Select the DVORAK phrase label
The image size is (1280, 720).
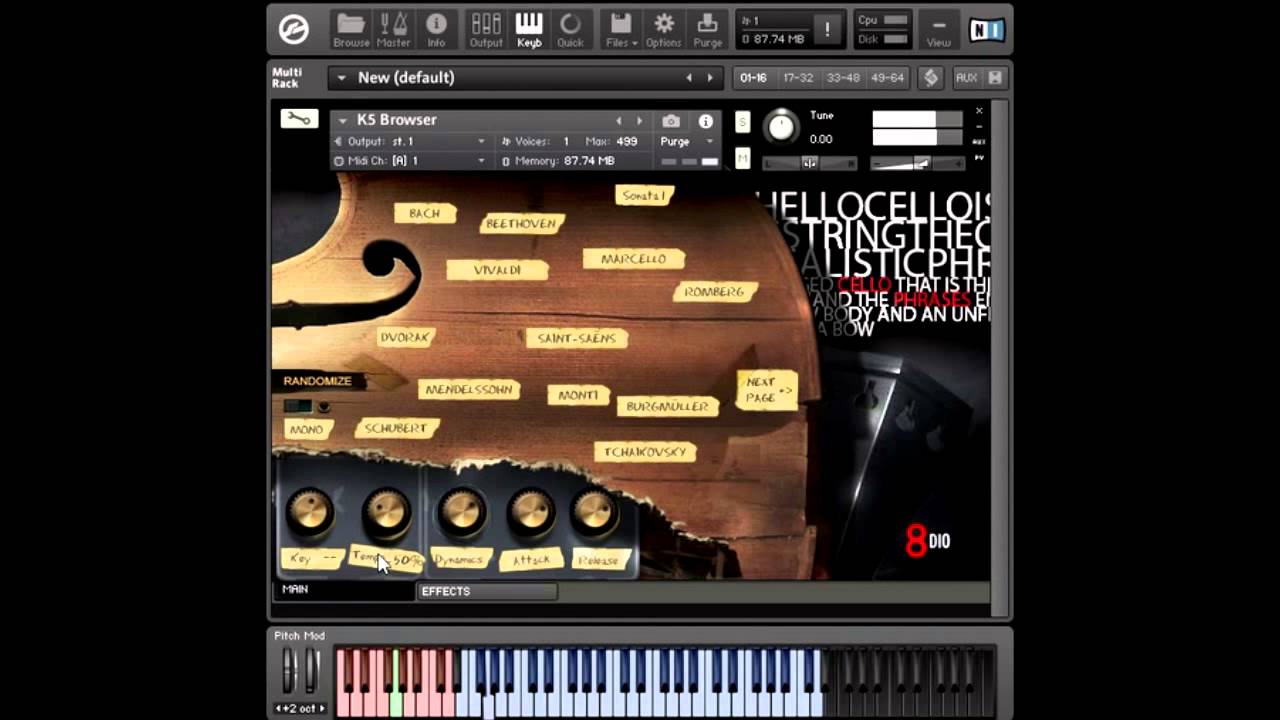point(405,338)
